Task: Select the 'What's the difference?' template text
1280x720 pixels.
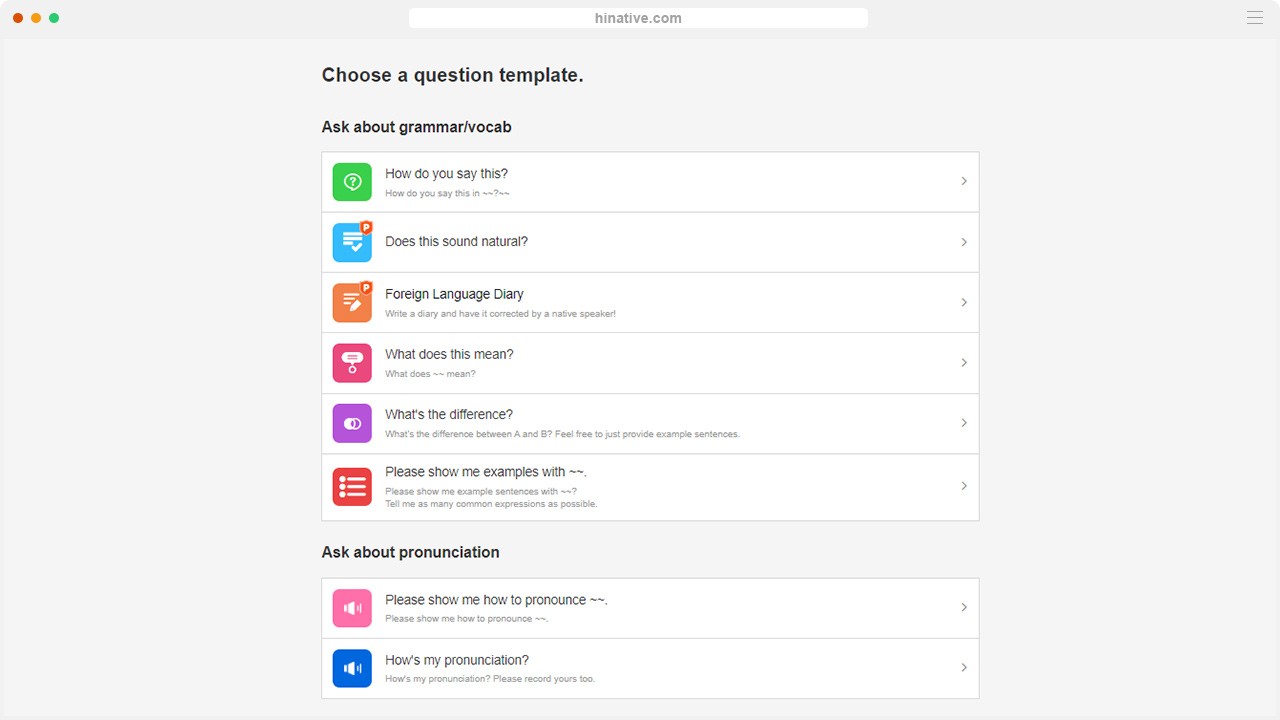Action: [x=449, y=415]
